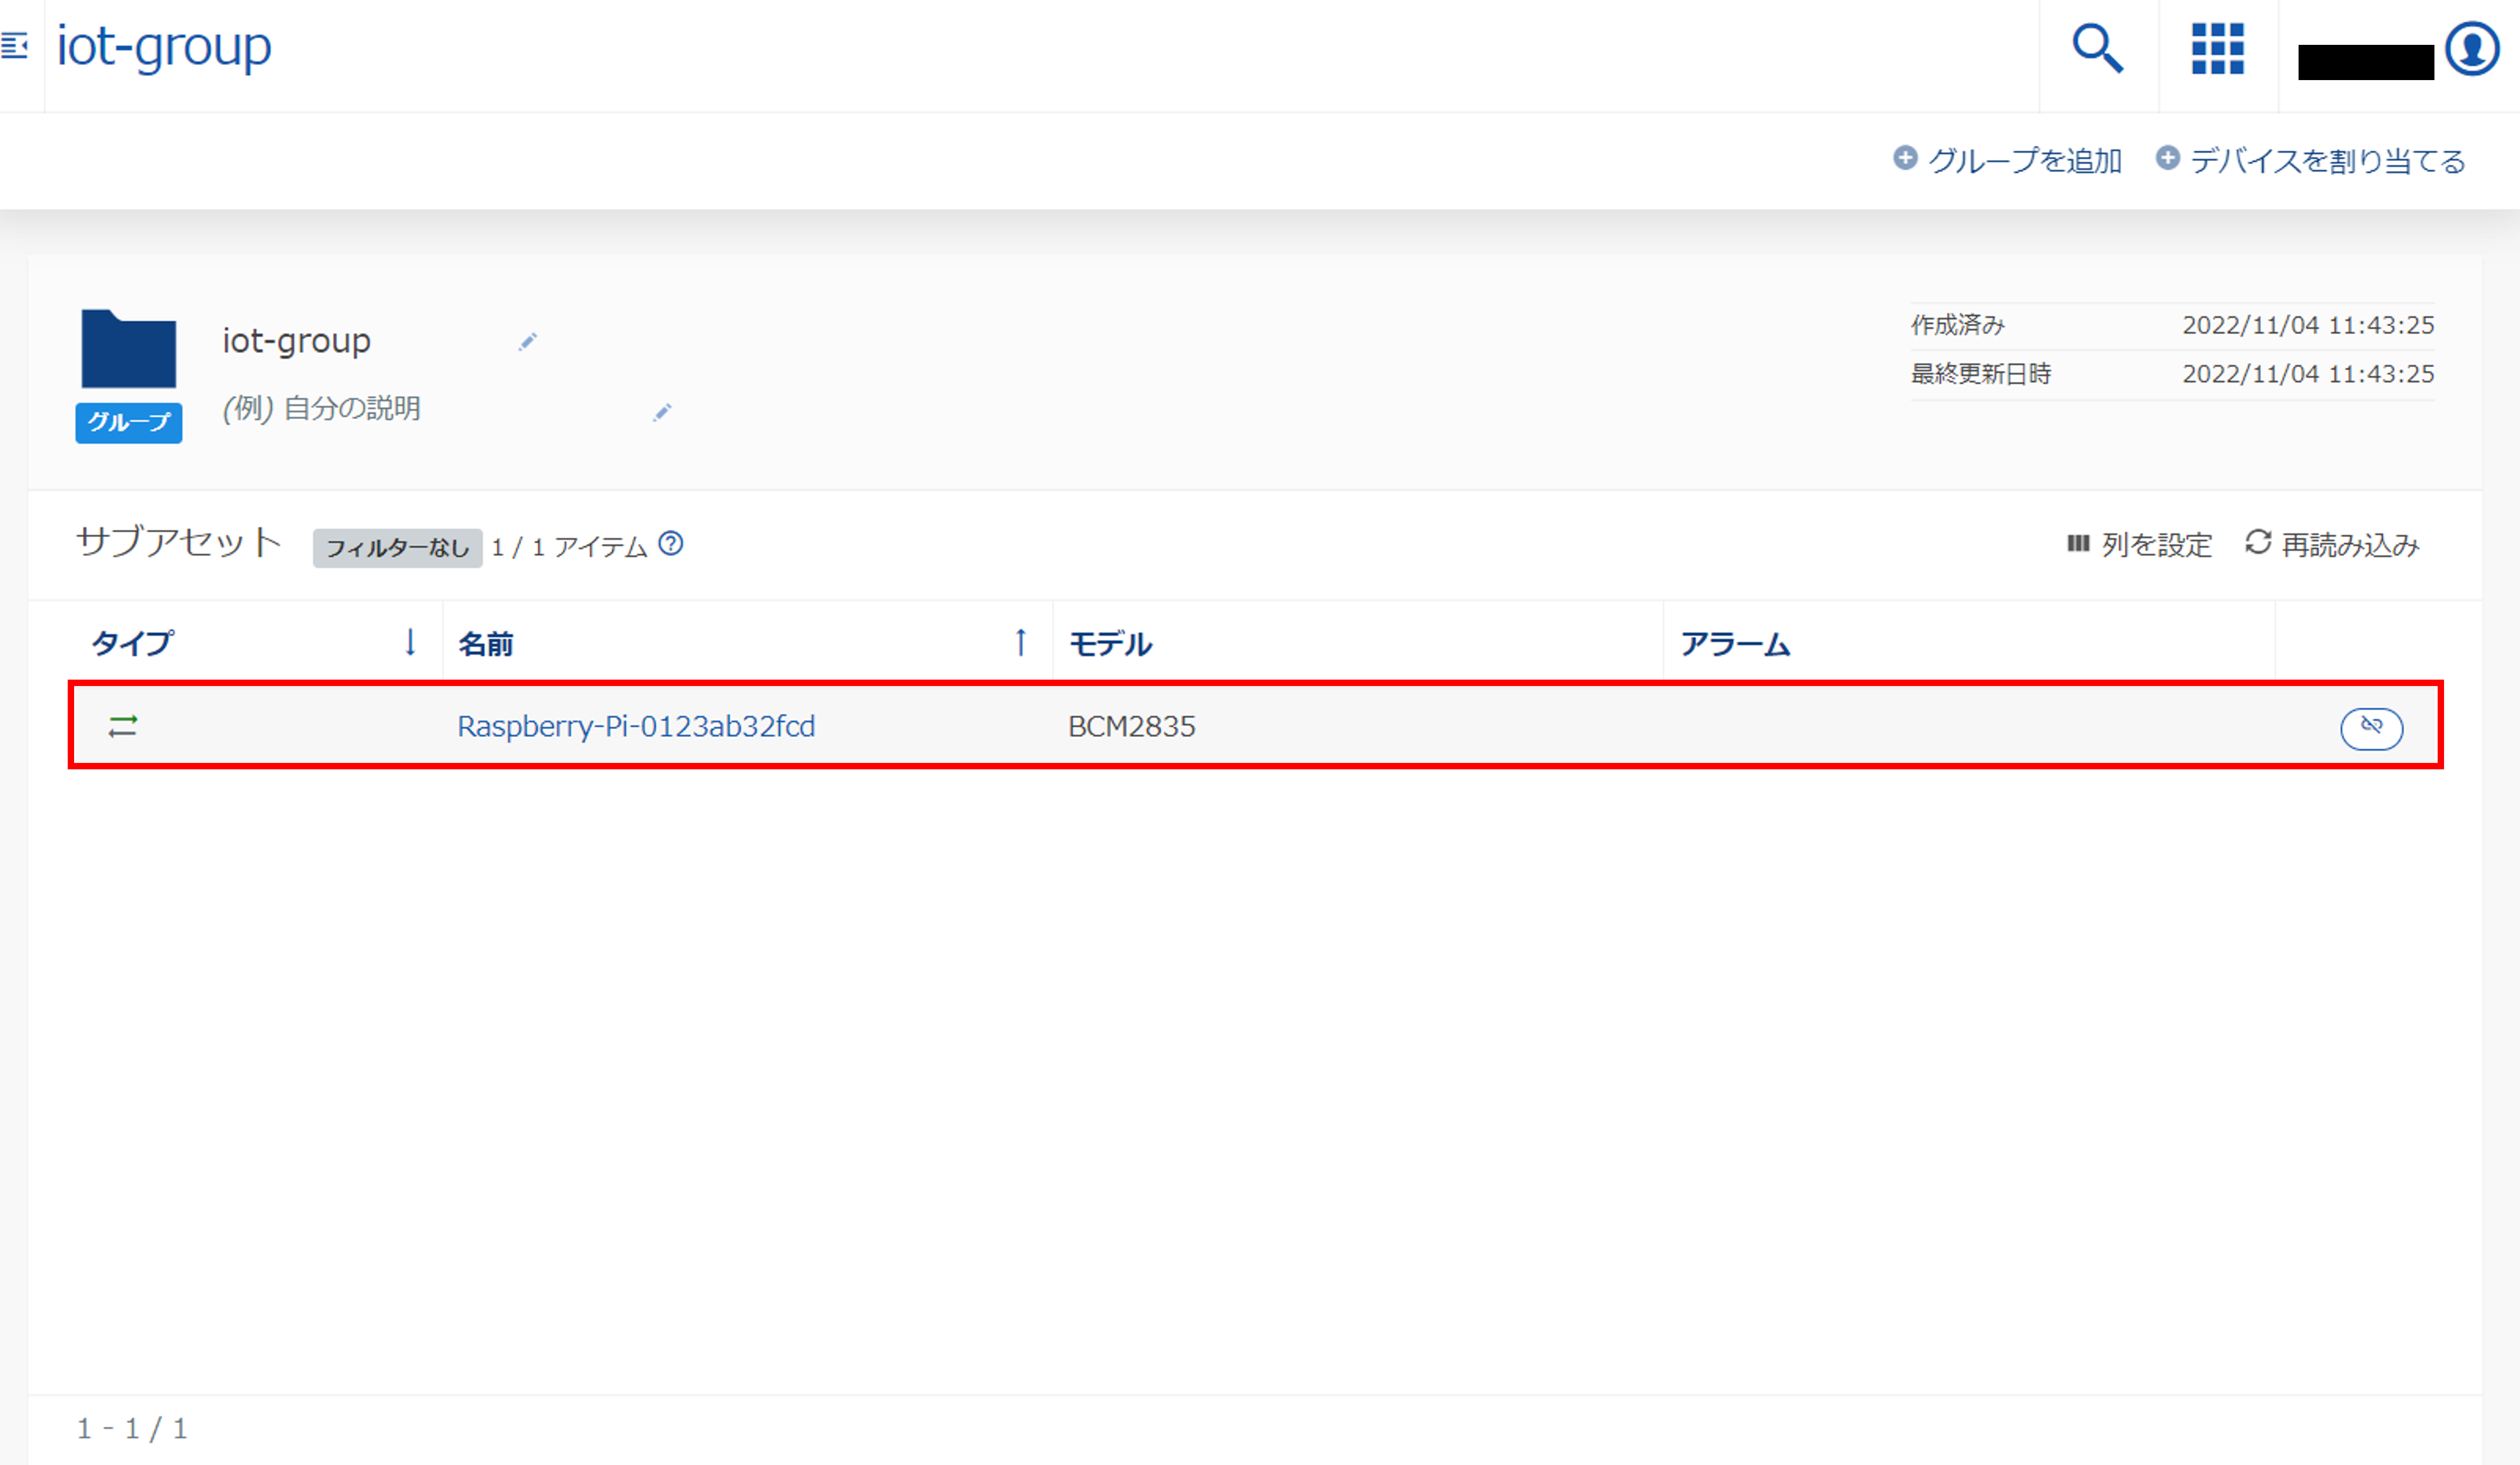Sort by type column arrow
This screenshot has height=1465, width=2520.
click(410, 642)
